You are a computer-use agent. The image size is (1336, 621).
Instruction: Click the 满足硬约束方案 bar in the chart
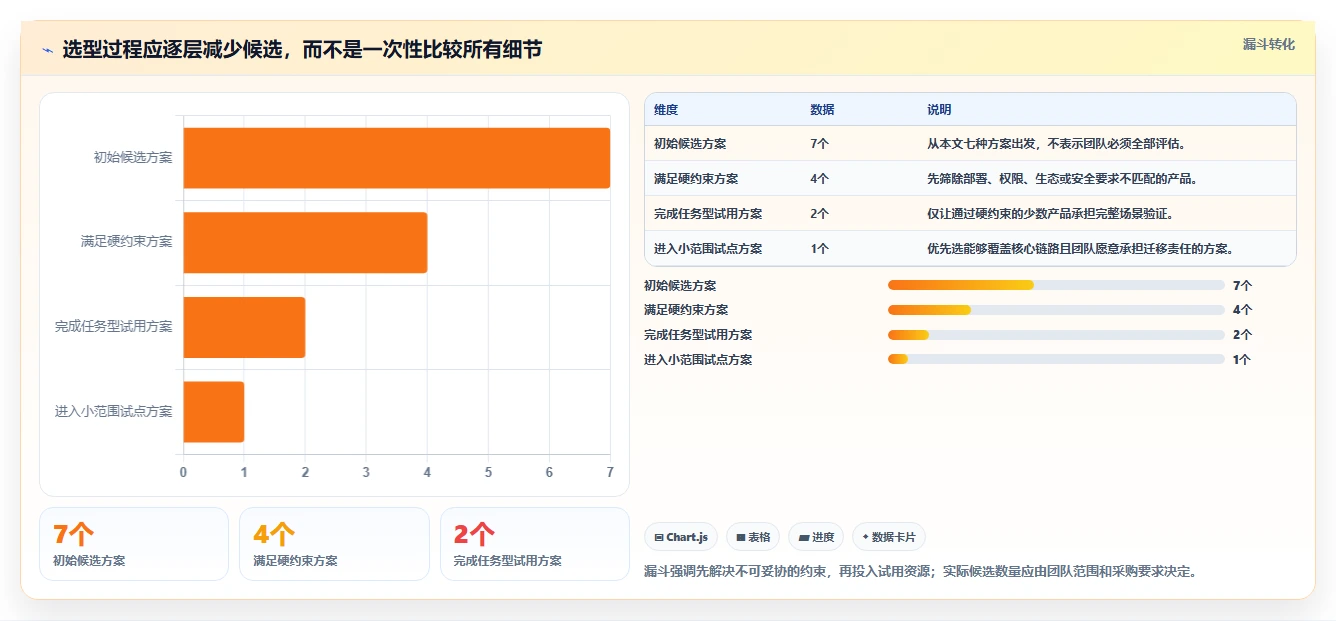click(305, 242)
